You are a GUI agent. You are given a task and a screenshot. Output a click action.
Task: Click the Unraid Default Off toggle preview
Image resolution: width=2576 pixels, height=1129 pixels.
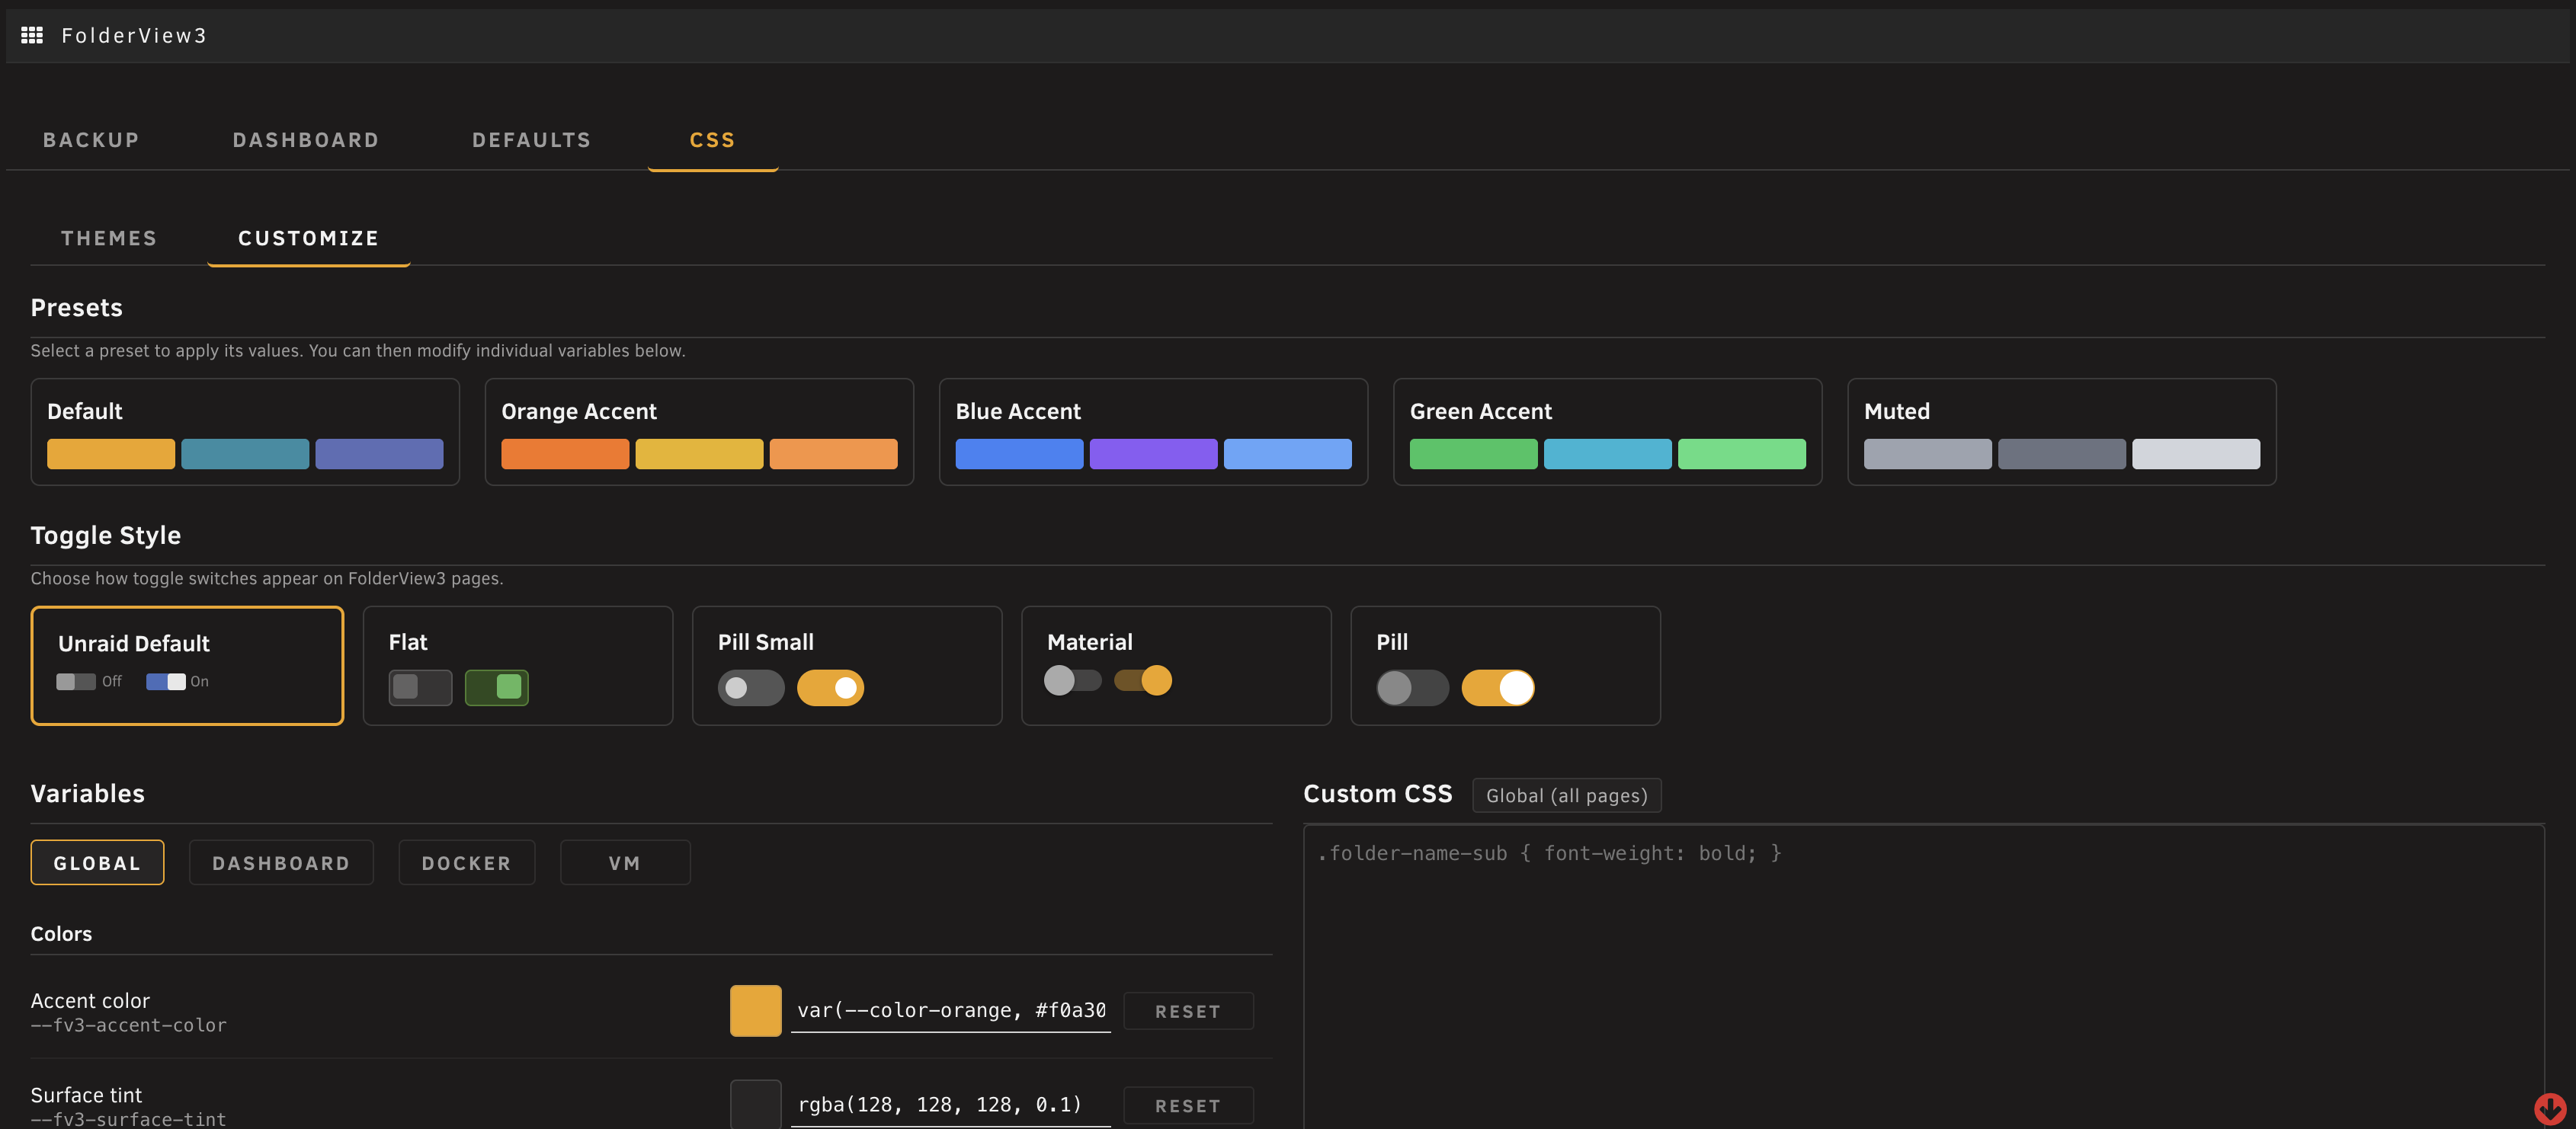coord(76,681)
